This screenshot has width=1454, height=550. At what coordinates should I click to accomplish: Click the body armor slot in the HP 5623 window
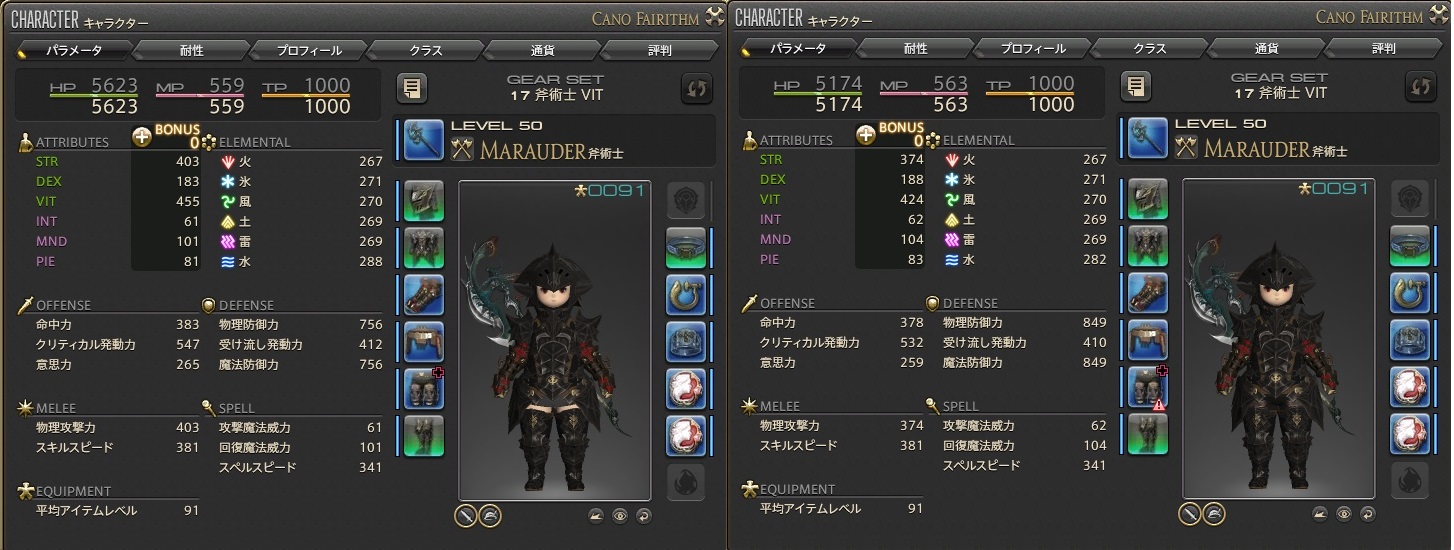point(424,247)
